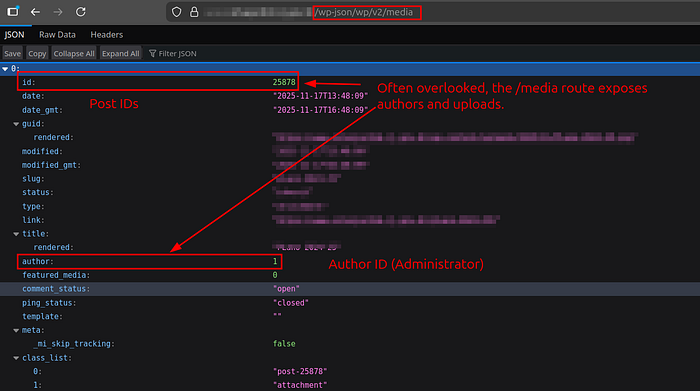700x391 pixels.
Task: Click the site security padlock icon
Action: [x=194, y=12]
